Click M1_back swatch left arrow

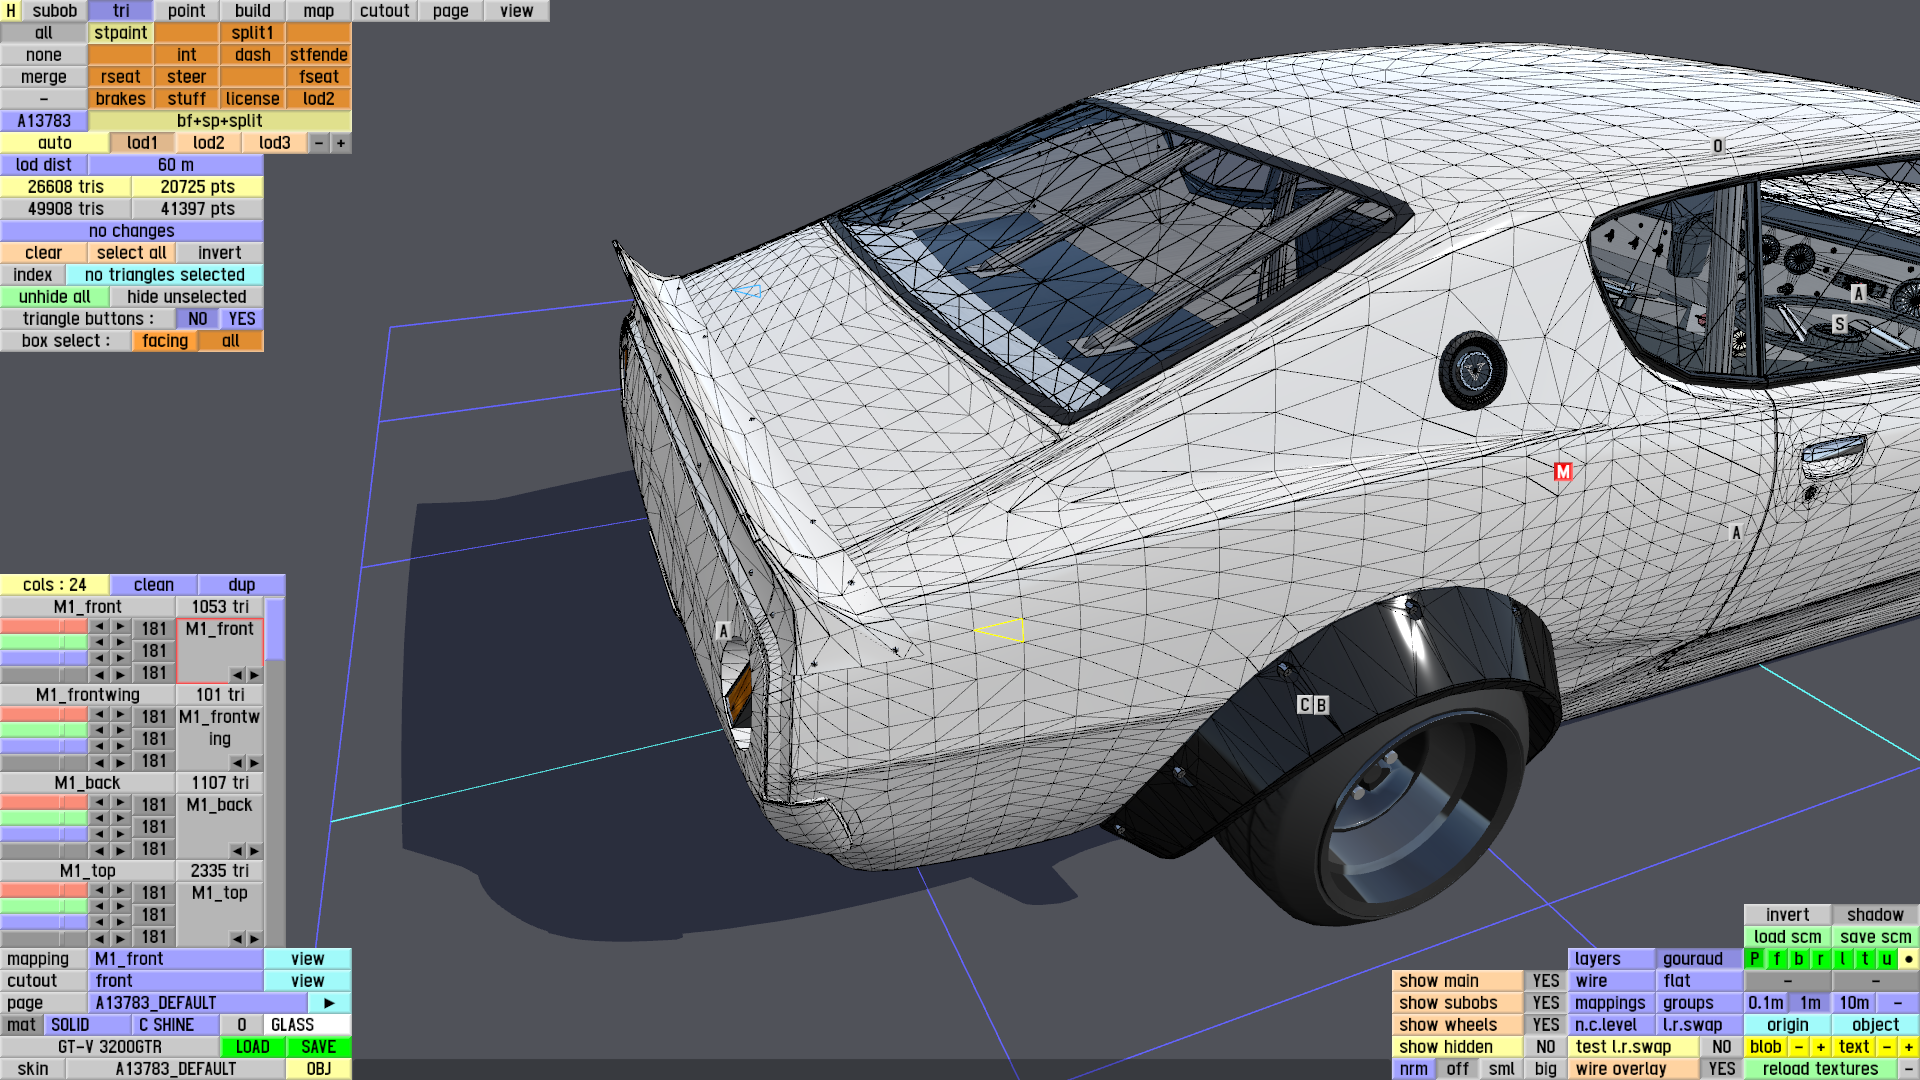(237, 851)
